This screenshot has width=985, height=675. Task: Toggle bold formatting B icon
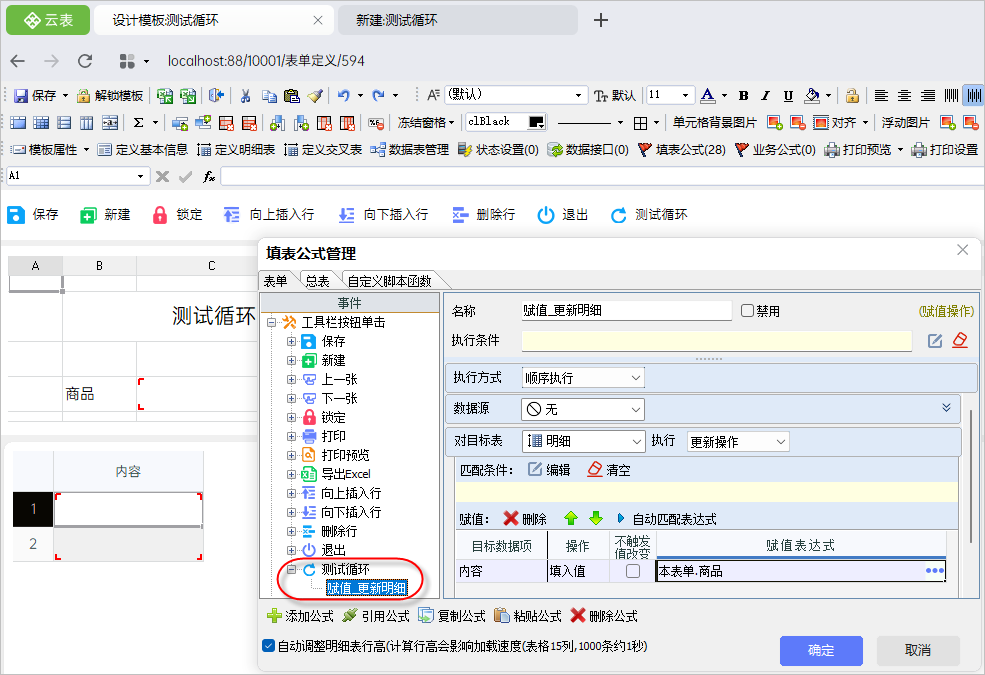(x=744, y=95)
